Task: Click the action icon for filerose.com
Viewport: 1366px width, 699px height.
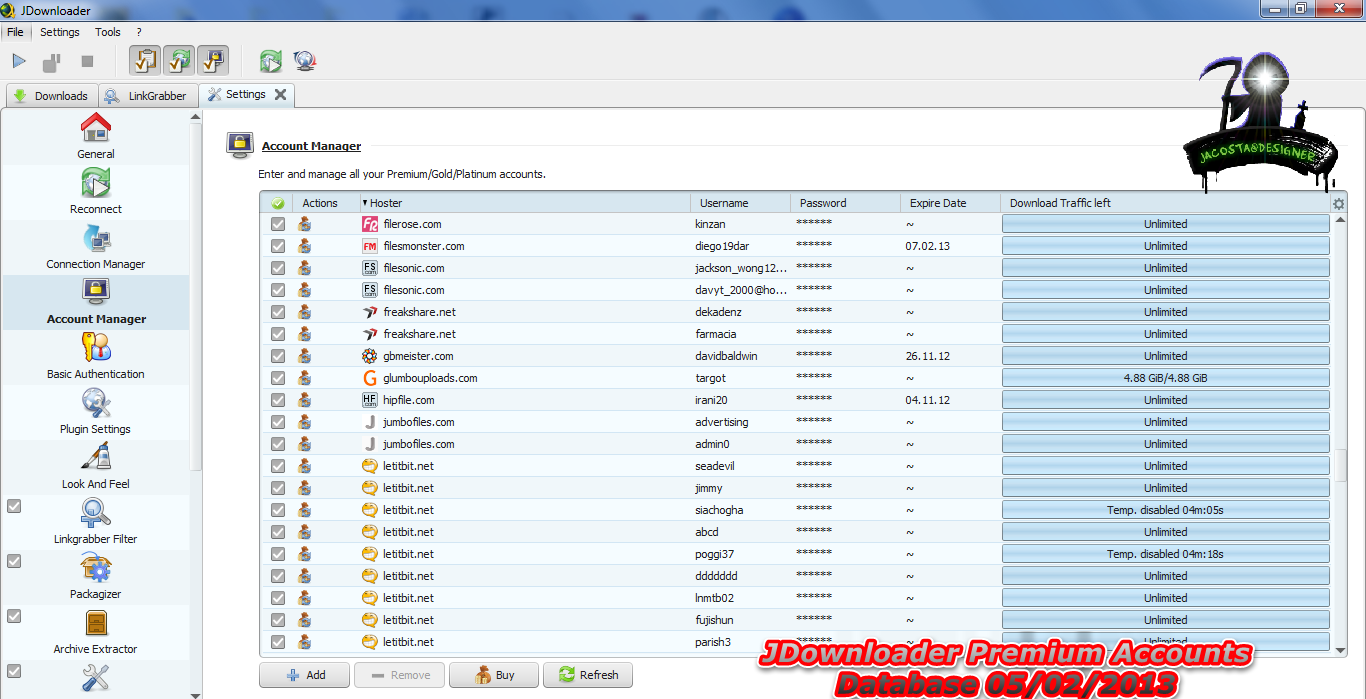Action: point(304,224)
